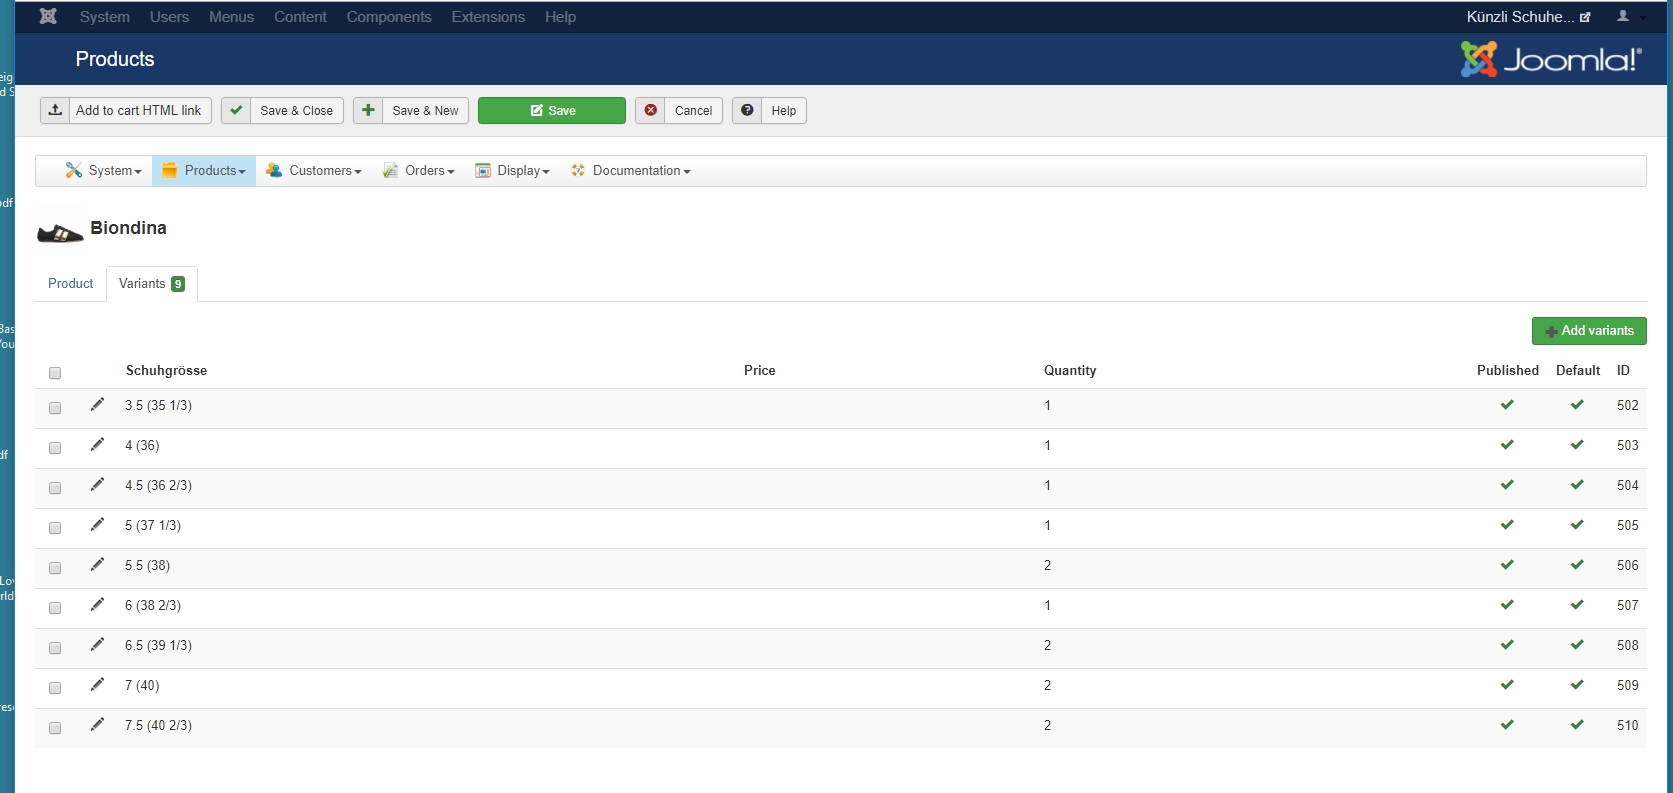Toggle Published checkmark for variant 510
The width and height of the screenshot is (1673, 793).
click(1507, 725)
